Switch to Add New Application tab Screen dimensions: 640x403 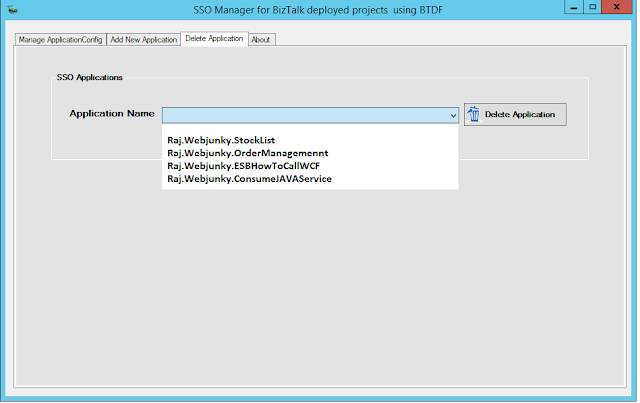coord(144,40)
